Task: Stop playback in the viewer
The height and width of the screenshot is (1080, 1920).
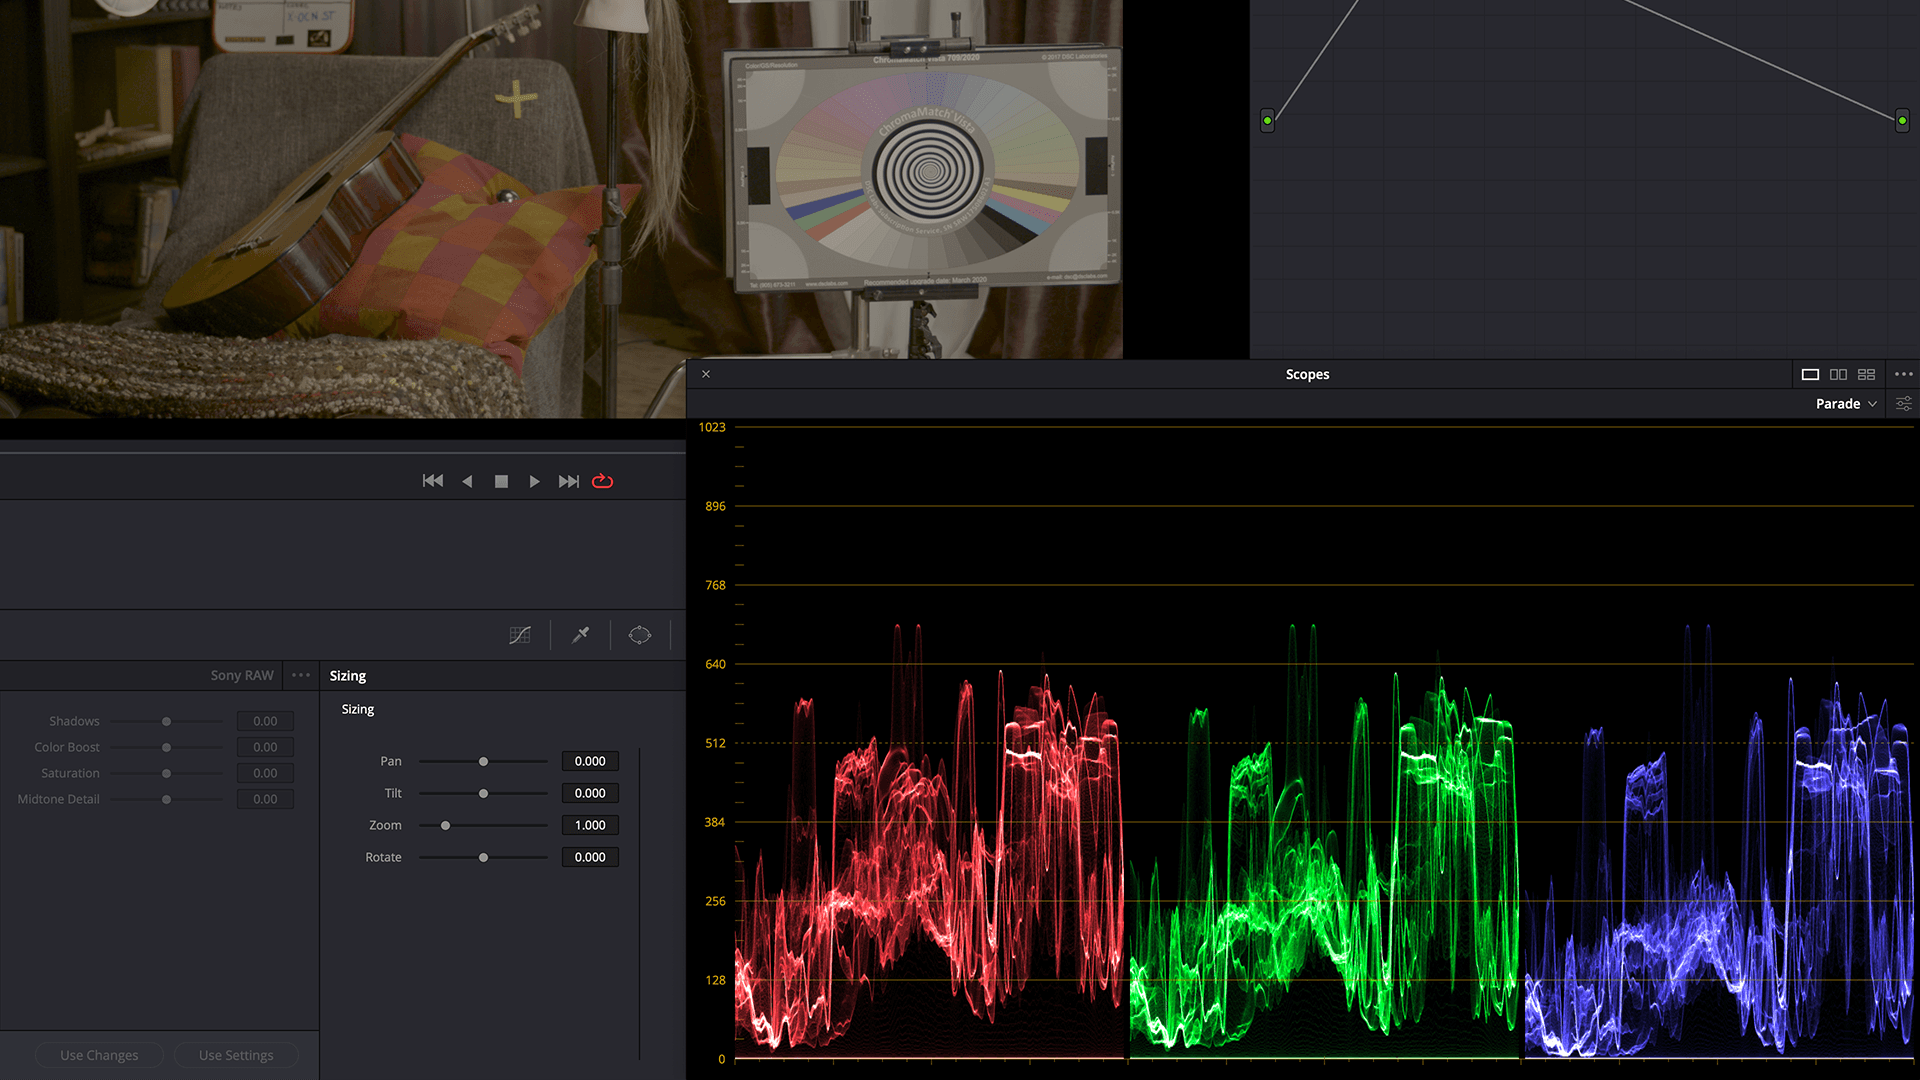Action: [501, 481]
